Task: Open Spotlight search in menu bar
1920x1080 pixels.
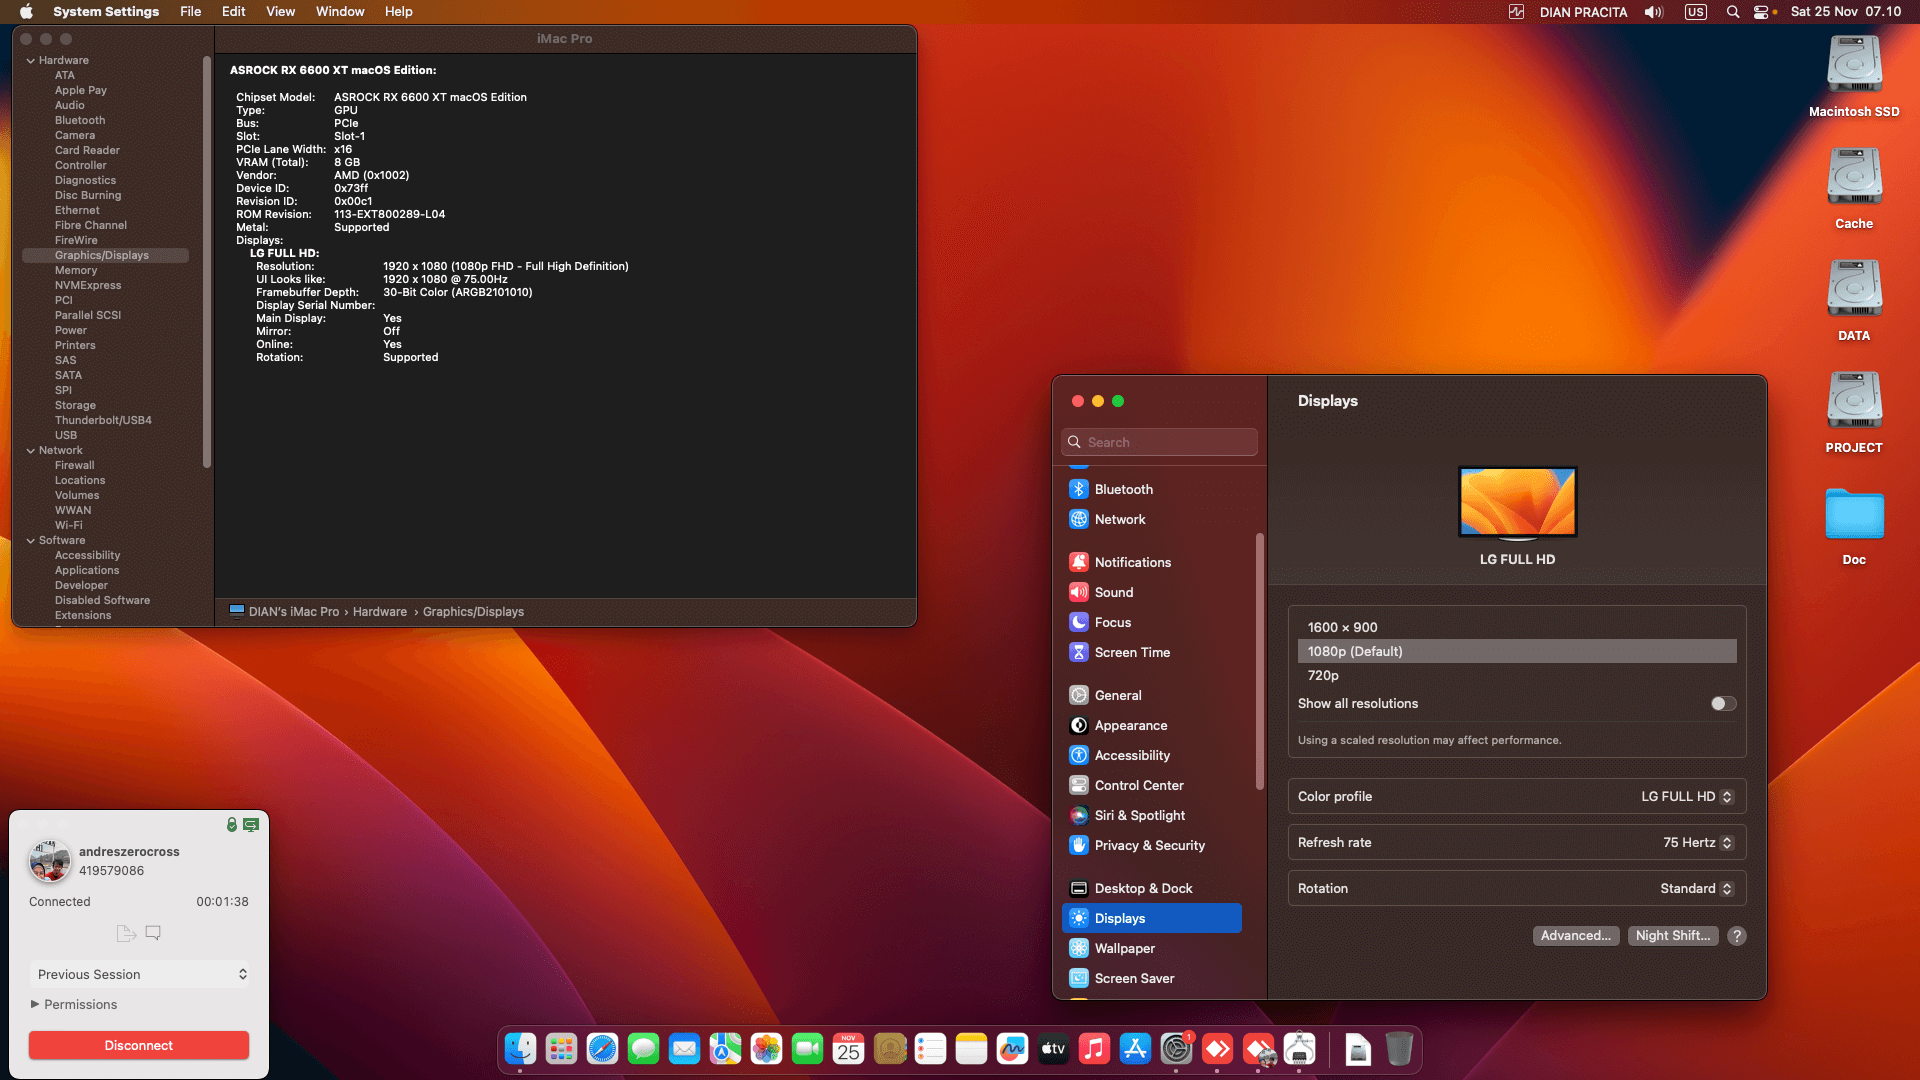Action: click(1733, 12)
